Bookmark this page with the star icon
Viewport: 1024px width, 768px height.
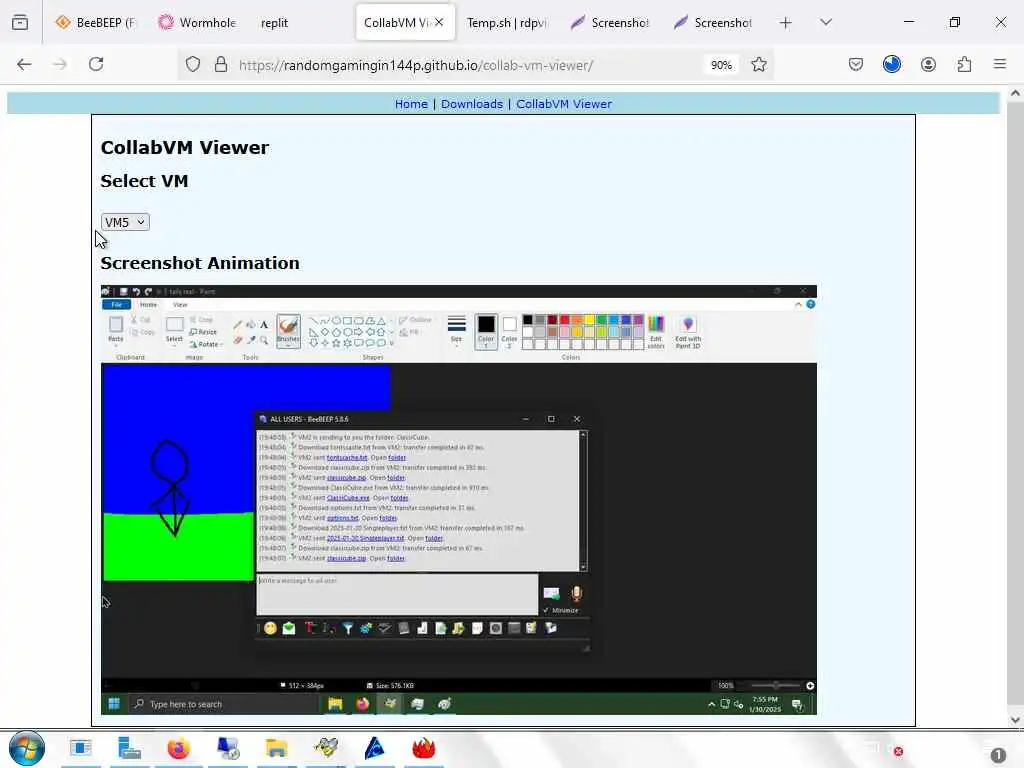(758, 65)
